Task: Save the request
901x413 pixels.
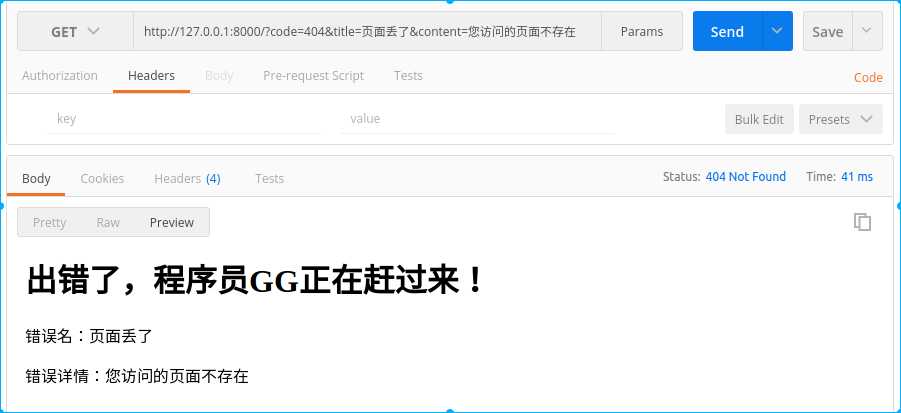Action: (827, 32)
